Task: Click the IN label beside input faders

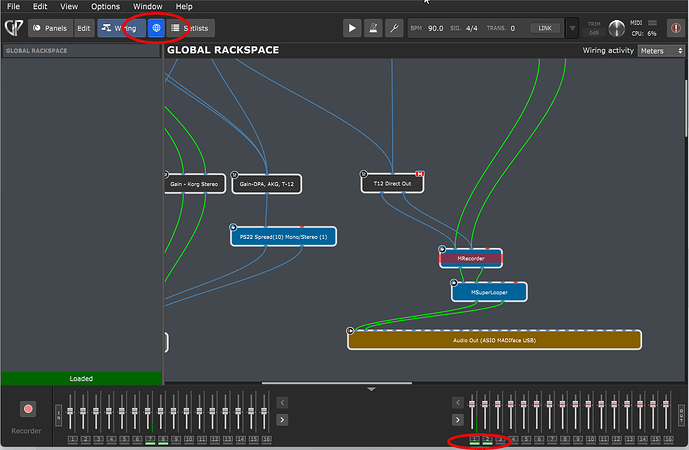Action: pos(58,415)
